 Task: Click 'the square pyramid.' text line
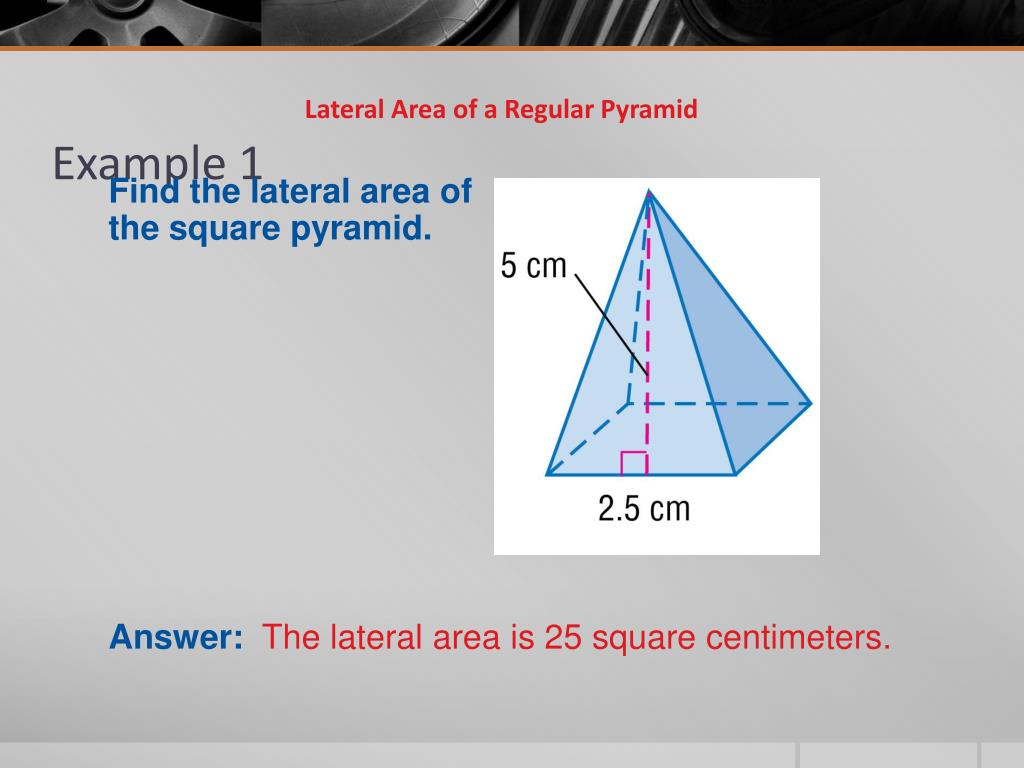pos(270,229)
